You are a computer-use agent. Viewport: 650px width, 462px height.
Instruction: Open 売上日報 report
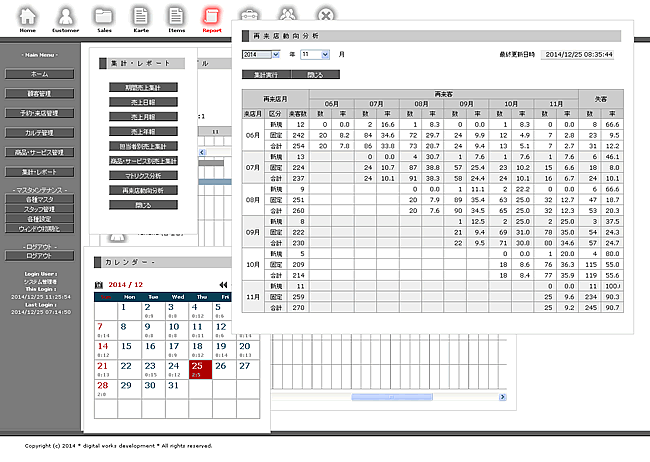pos(143,102)
